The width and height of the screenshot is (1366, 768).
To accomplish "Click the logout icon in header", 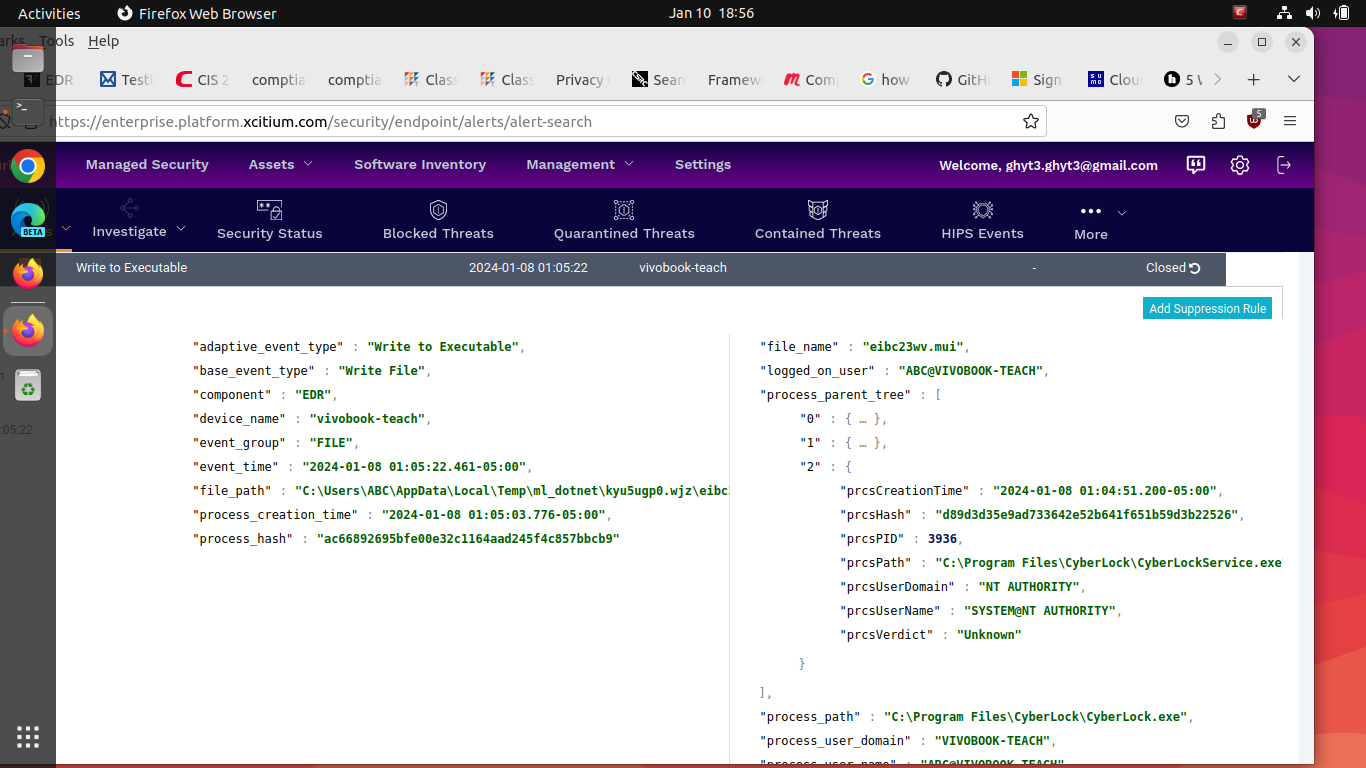I will click(1284, 165).
